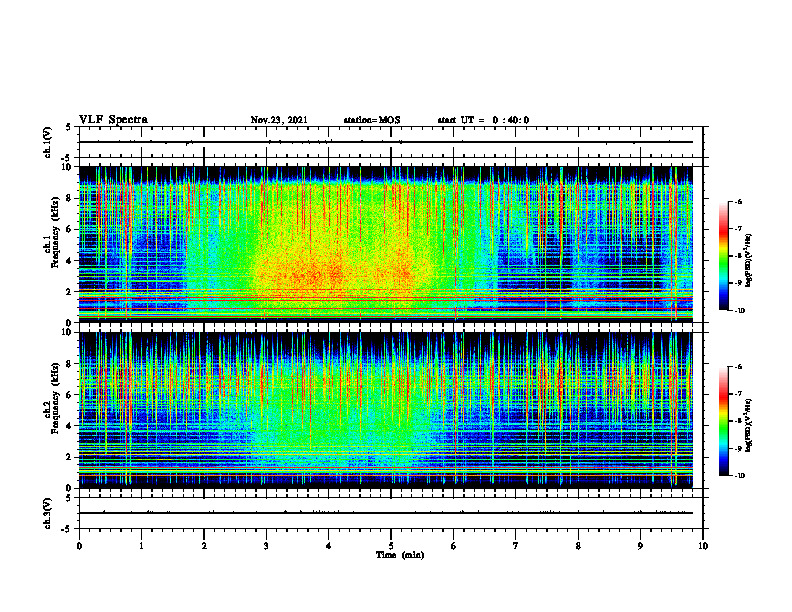Click the '-10' label on ch.2 colorbar
Screen dimensions: 792x612
(739, 475)
